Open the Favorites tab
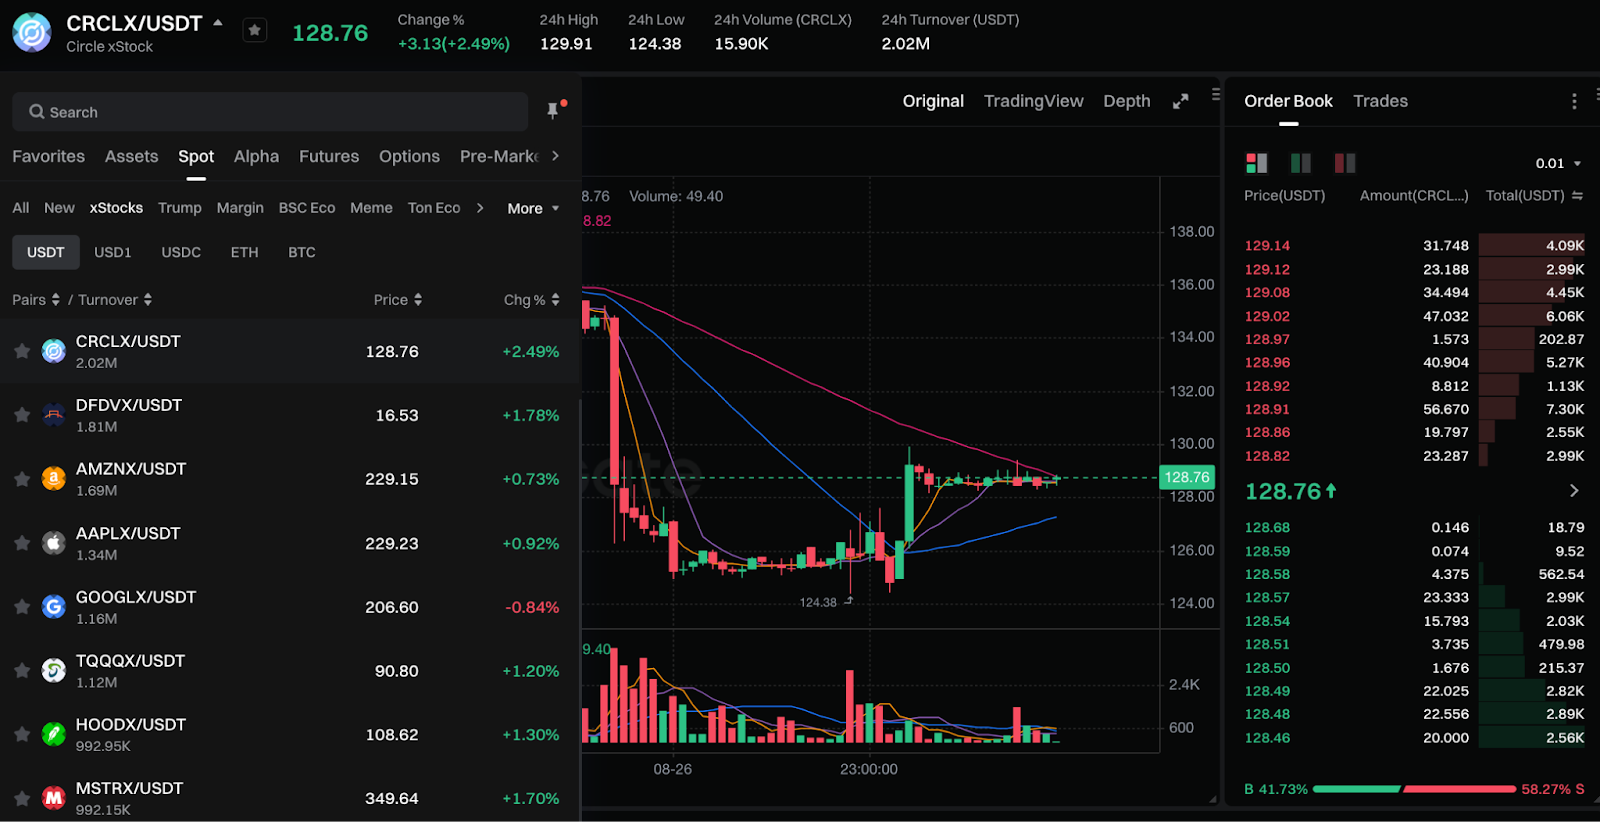The width and height of the screenshot is (1600, 822). pos(48,156)
